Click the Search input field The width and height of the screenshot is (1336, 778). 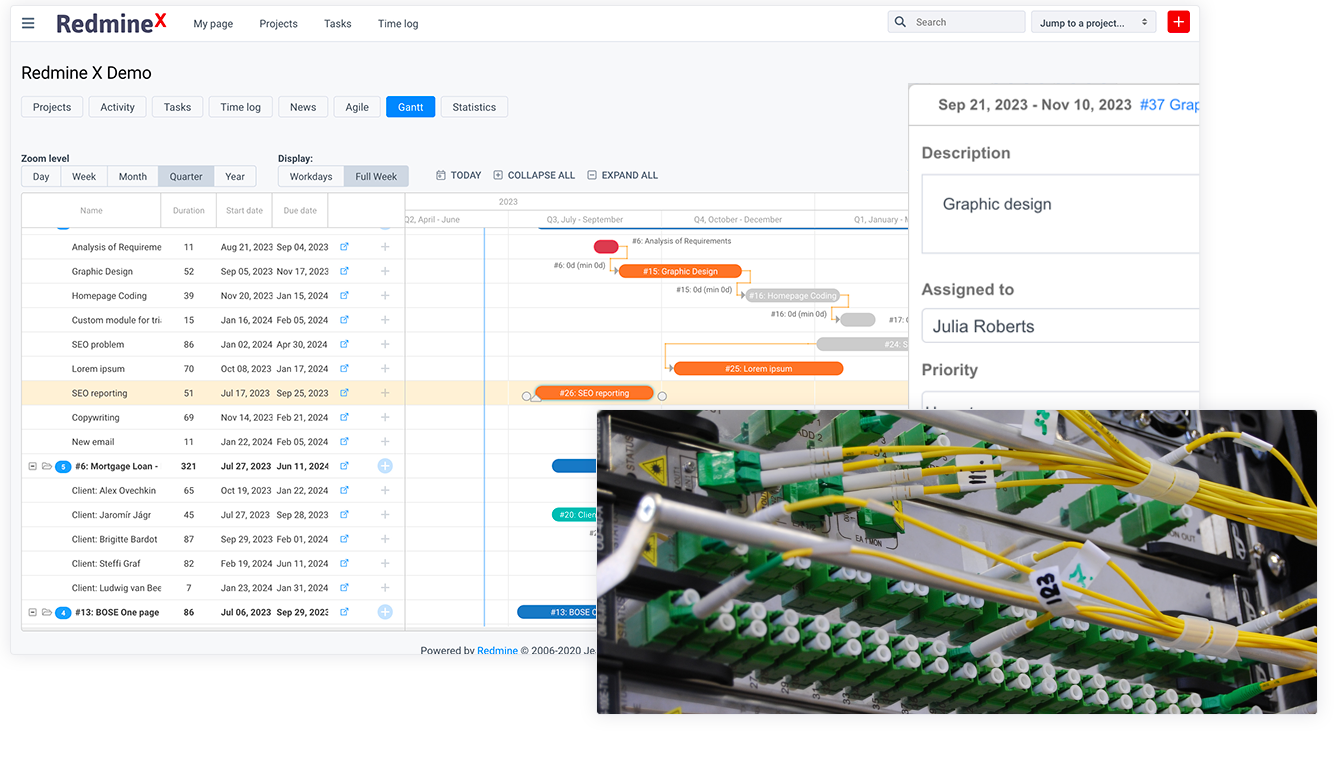click(x=956, y=22)
